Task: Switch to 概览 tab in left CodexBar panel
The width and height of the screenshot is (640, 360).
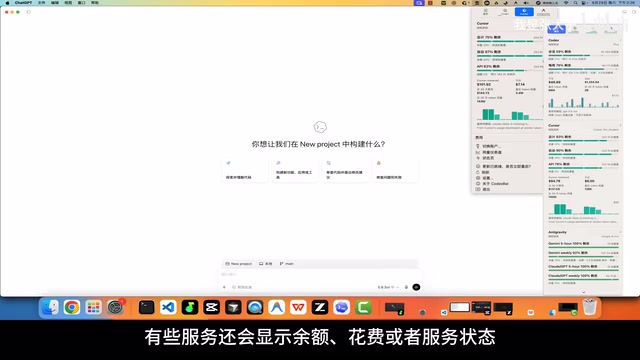Action: (486, 12)
